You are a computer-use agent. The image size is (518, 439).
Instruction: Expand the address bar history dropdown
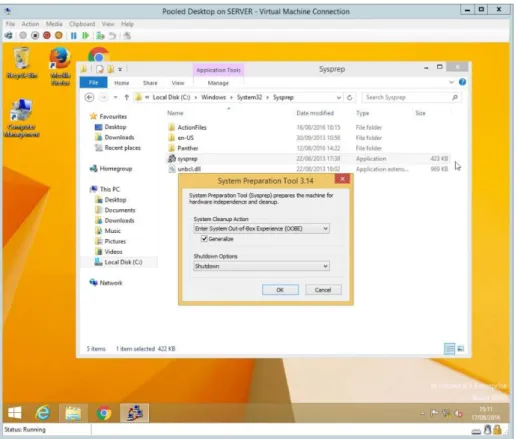pyautogui.click(x=339, y=97)
